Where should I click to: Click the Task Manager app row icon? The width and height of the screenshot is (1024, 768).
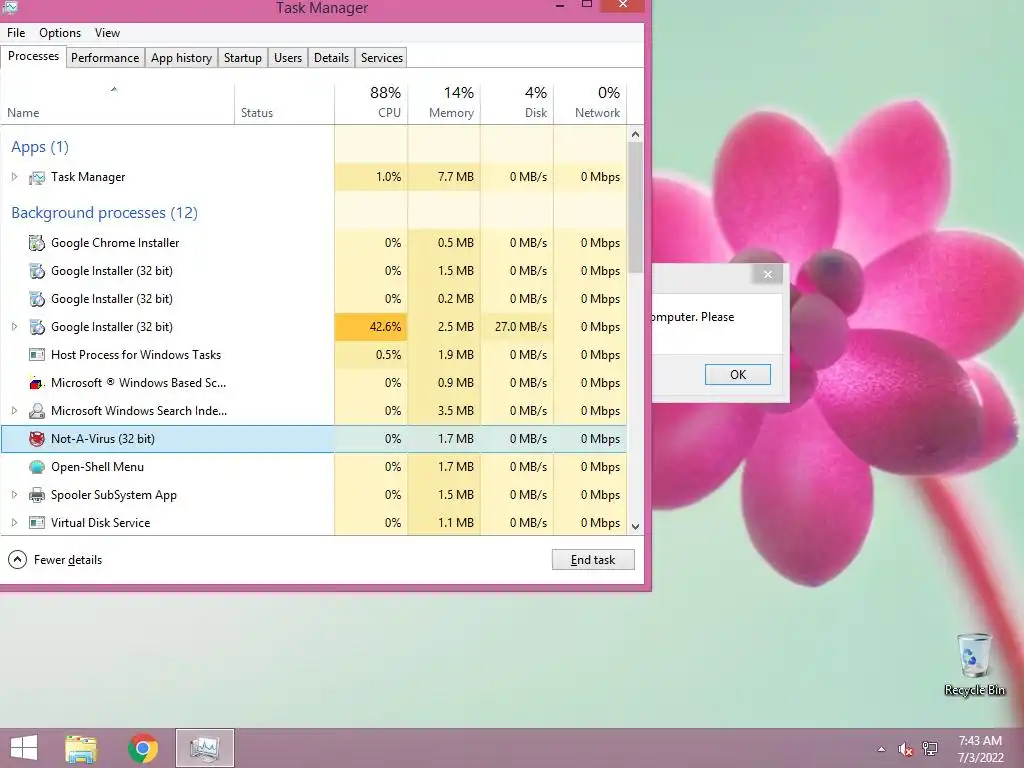pos(37,177)
